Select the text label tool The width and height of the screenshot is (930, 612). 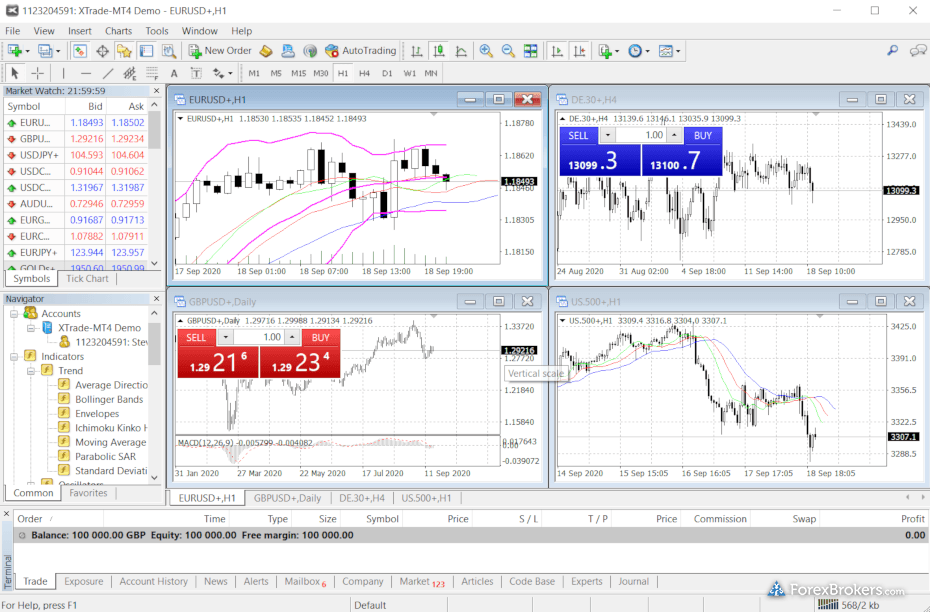pyautogui.click(x=196, y=73)
